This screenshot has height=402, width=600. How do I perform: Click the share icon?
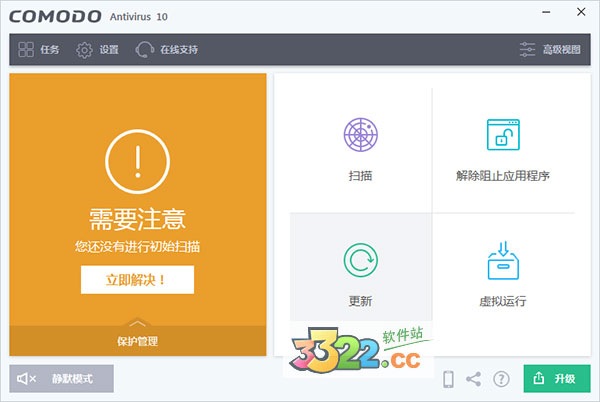pos(474,379)
